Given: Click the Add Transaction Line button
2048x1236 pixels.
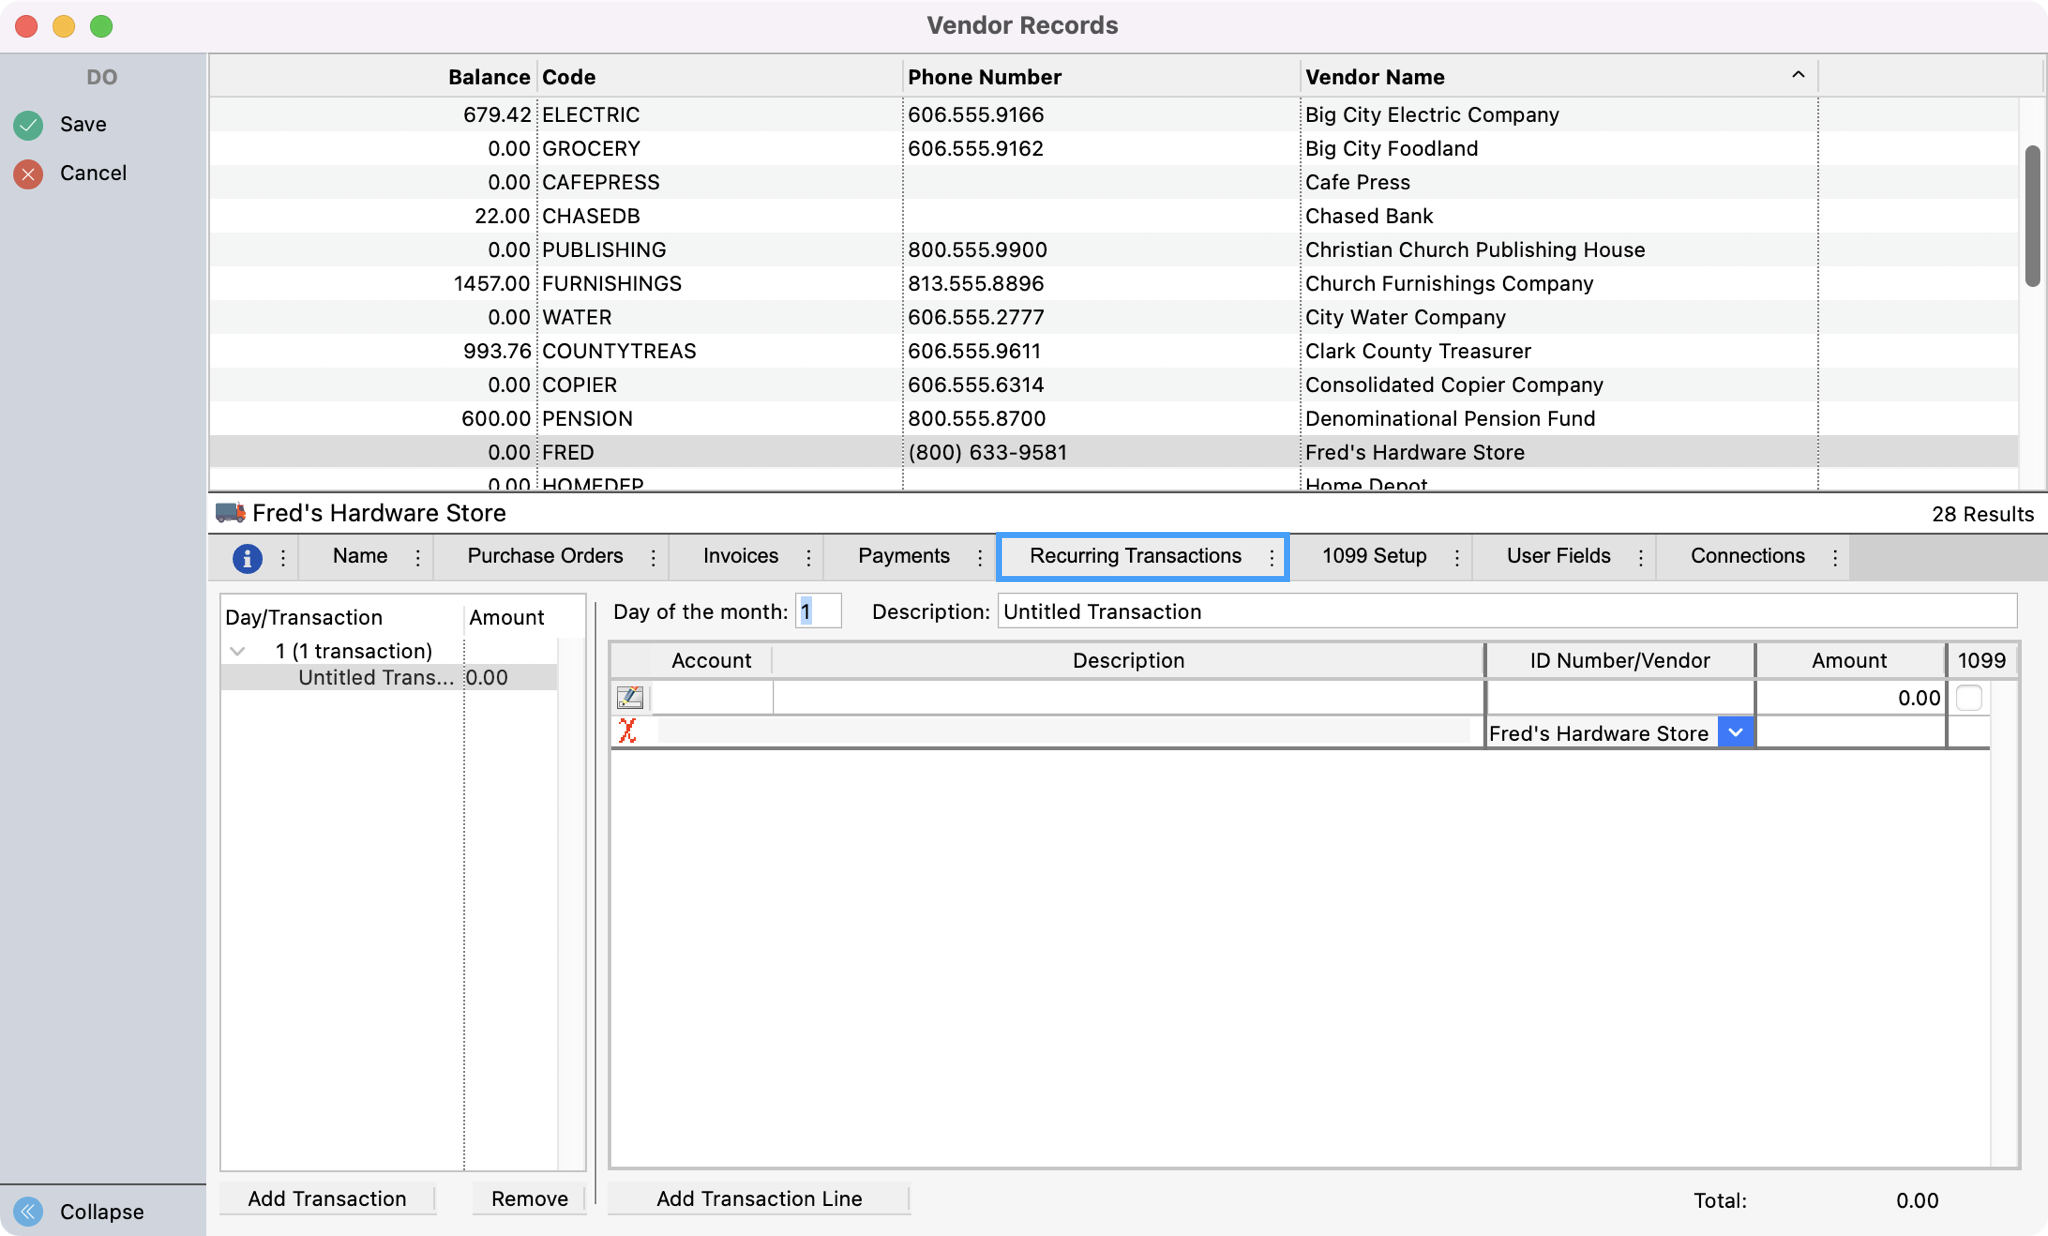Looking at the screenshot, I should (759, 1198).
